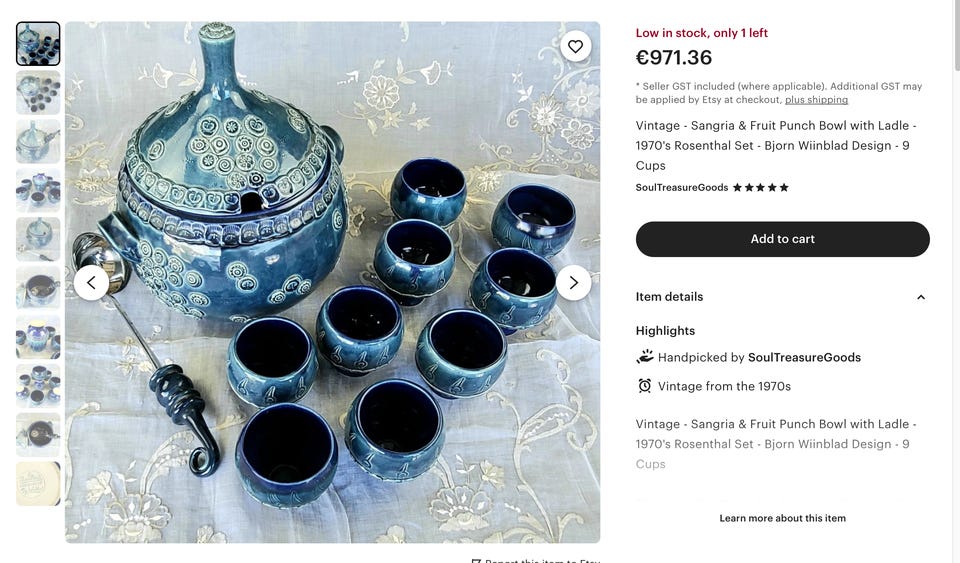Viewport: 960px width, 563px height.
Task: Add item to cart
Action: pos(782,239)
